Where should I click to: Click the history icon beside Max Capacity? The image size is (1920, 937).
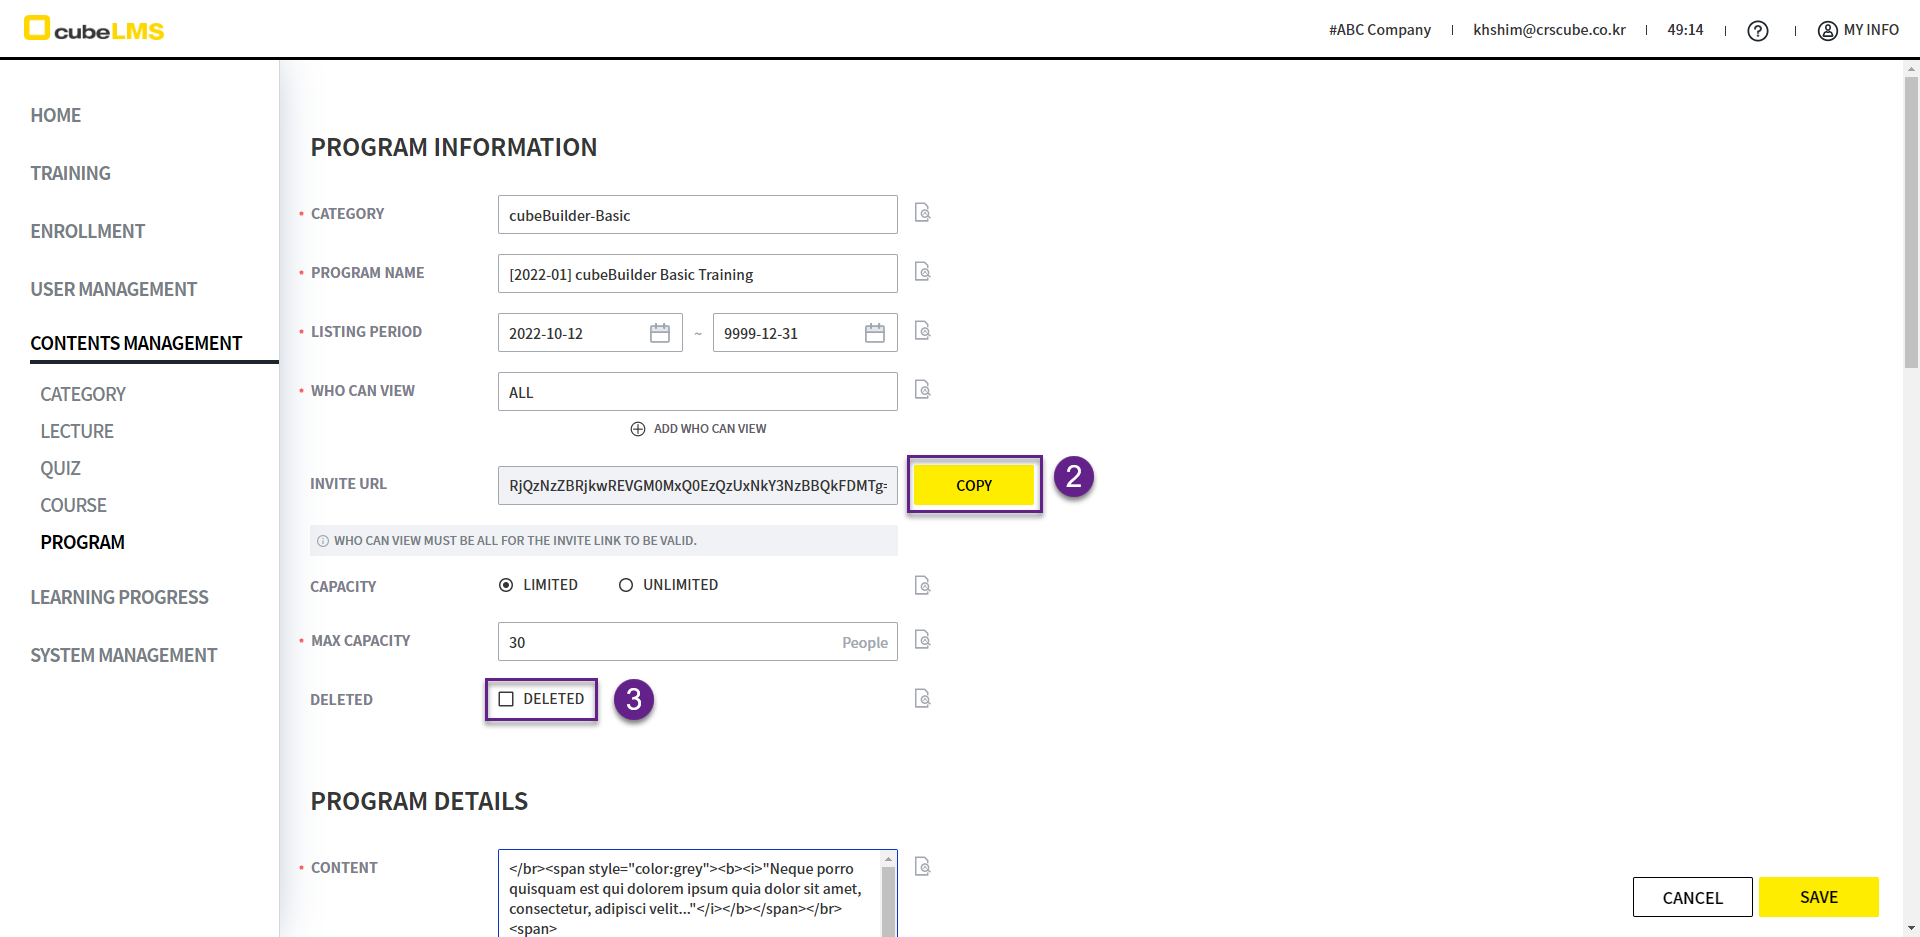pyautogui.click(x=922, y=640)
